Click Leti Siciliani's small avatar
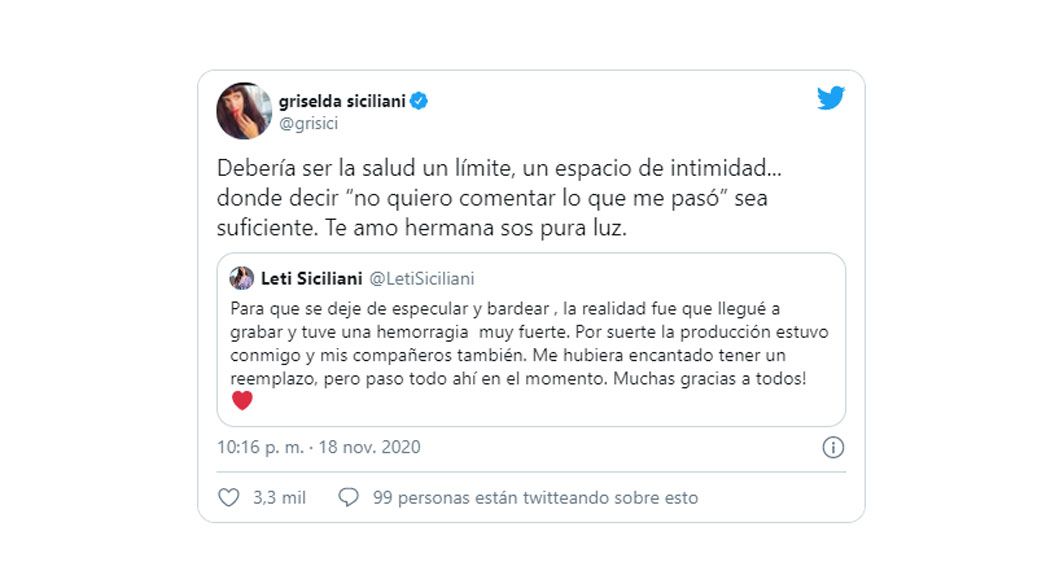This screenshot has height=576, width=1060. pyautogui.click(x=241, y=278)
